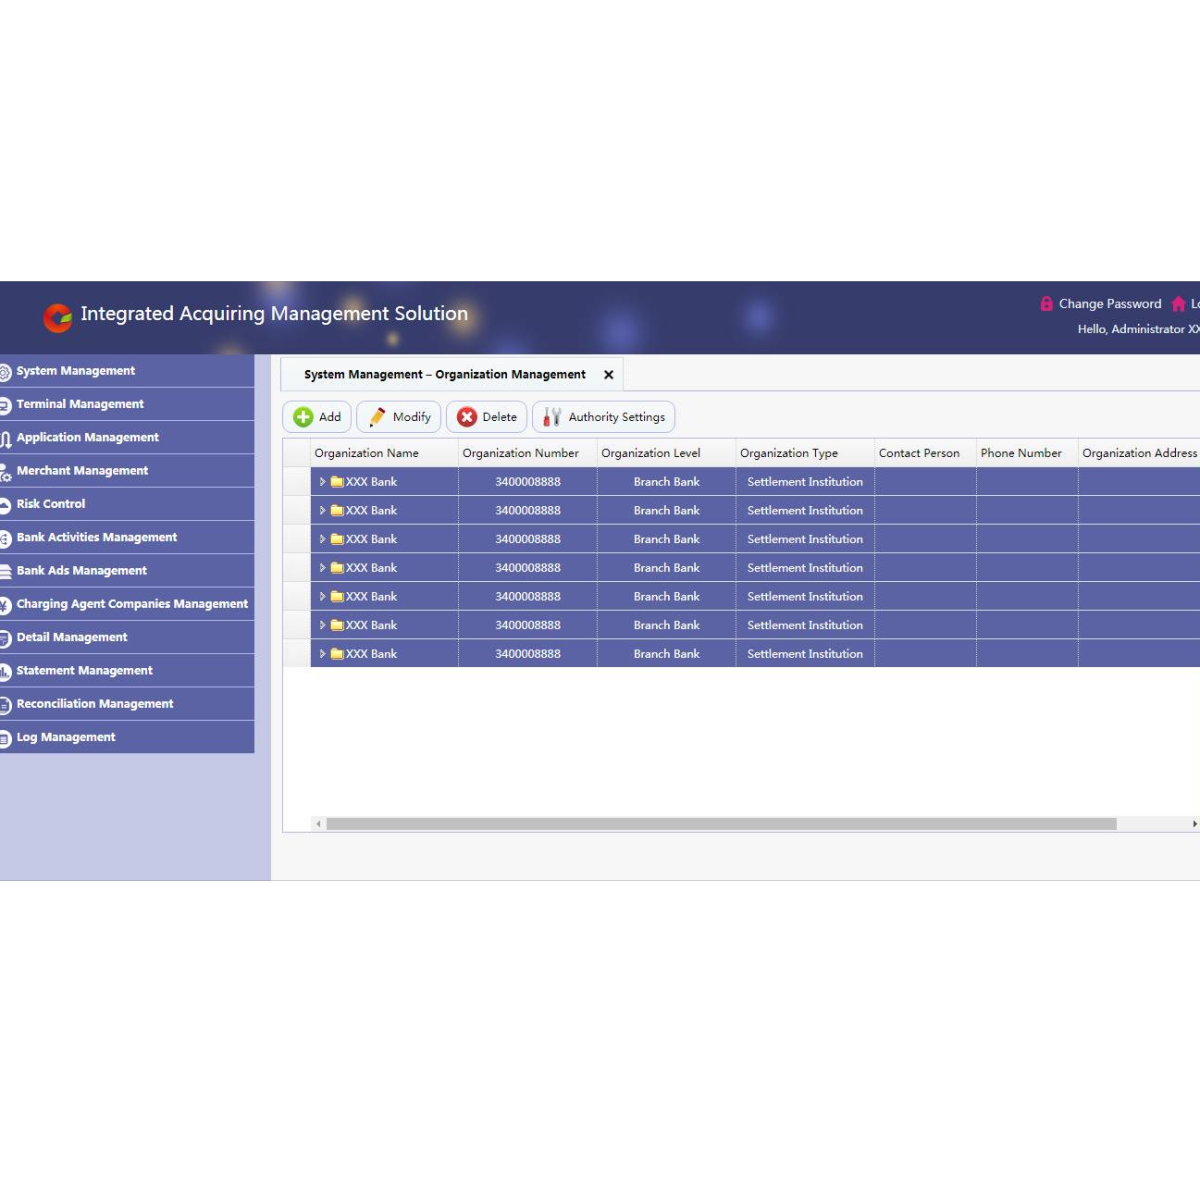The height and width of the screenshot is (1200, 1200).
Task: Click the Change Password link
Action: pos(1111,303)
